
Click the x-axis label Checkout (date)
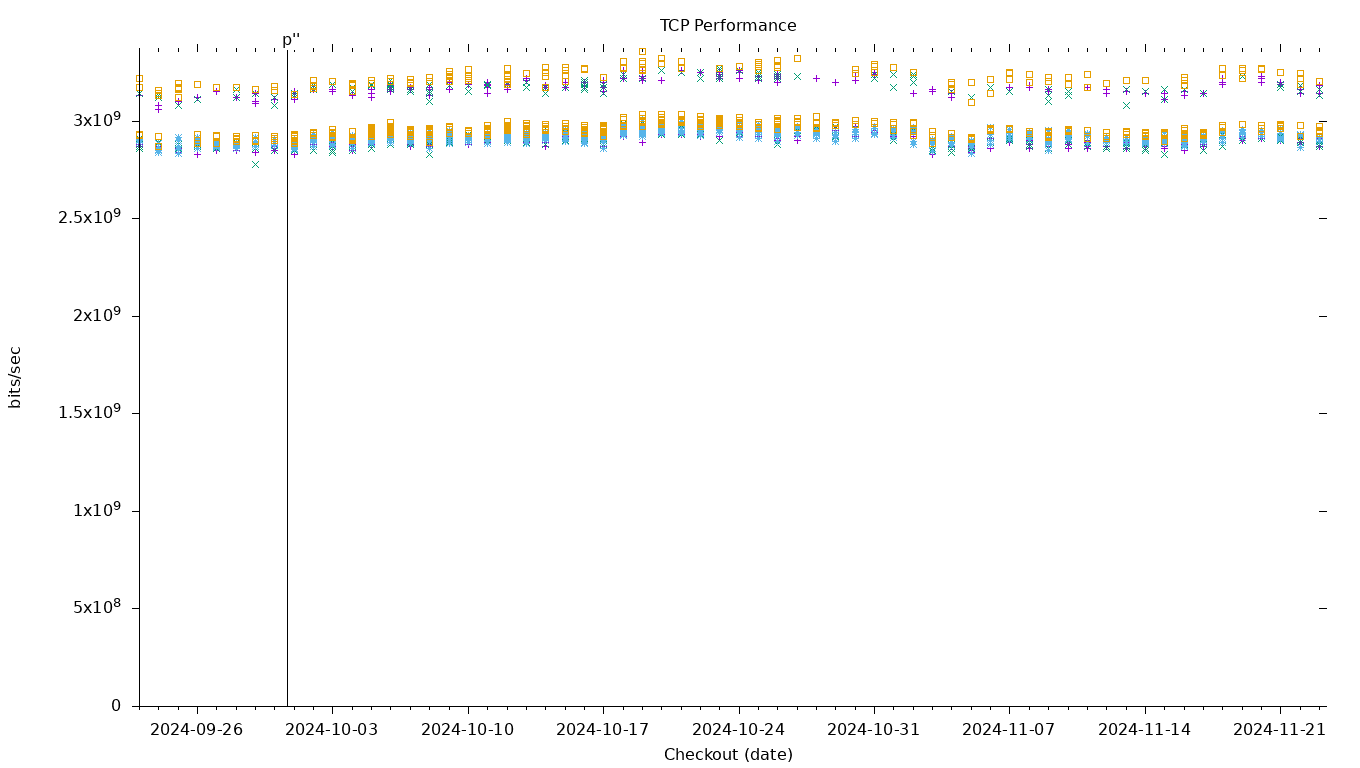point(728,755)
